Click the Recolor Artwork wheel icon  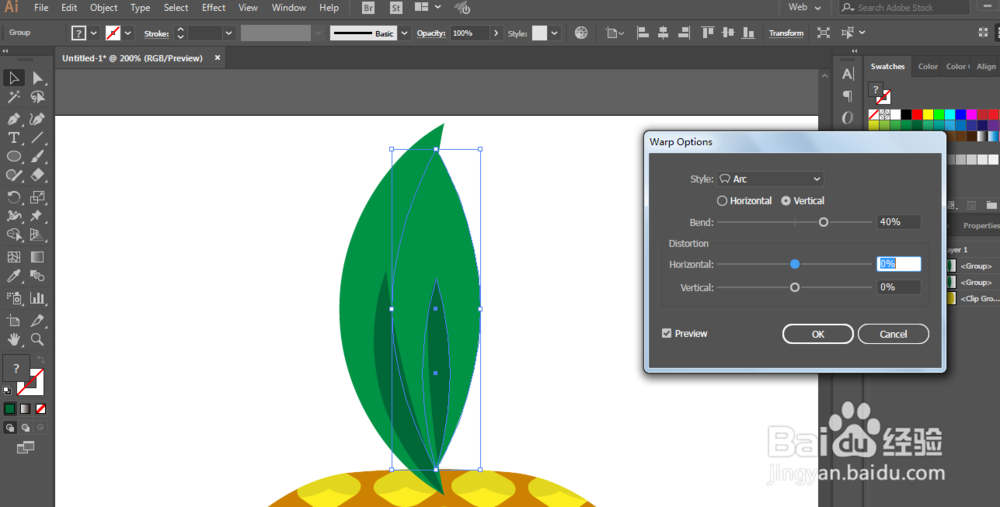coord(581,33)
